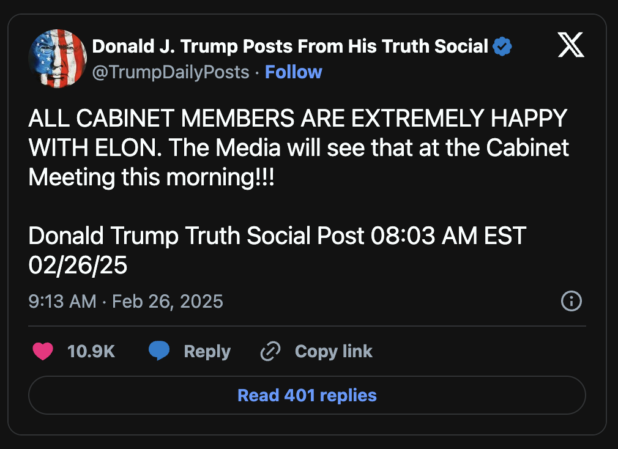Click the Truth Social Post 08:03 AM line

pos(276,237)
